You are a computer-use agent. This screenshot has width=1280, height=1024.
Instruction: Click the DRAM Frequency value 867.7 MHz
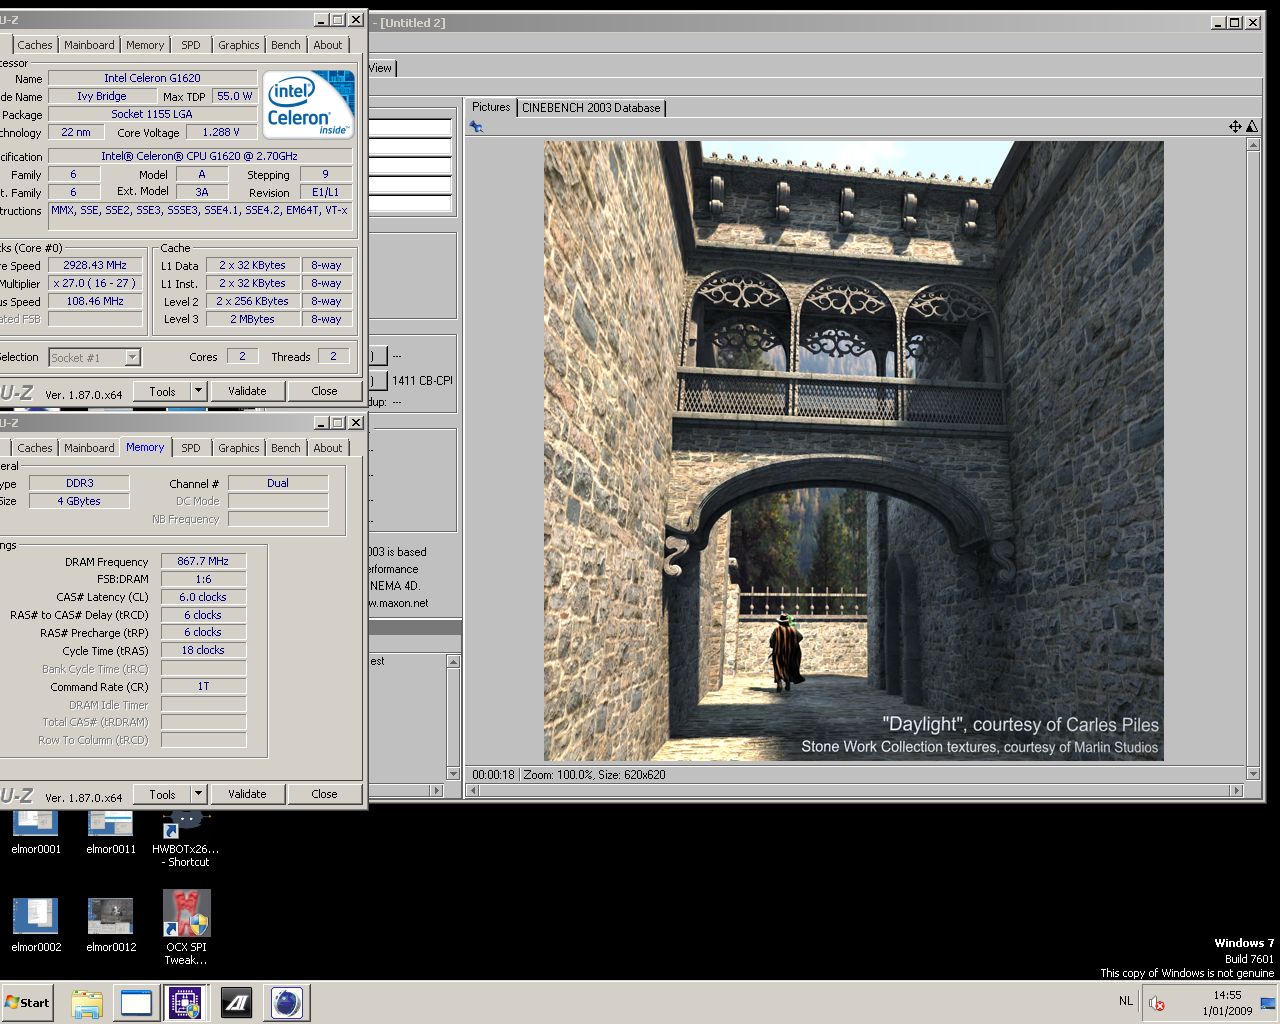click(203, 562)
